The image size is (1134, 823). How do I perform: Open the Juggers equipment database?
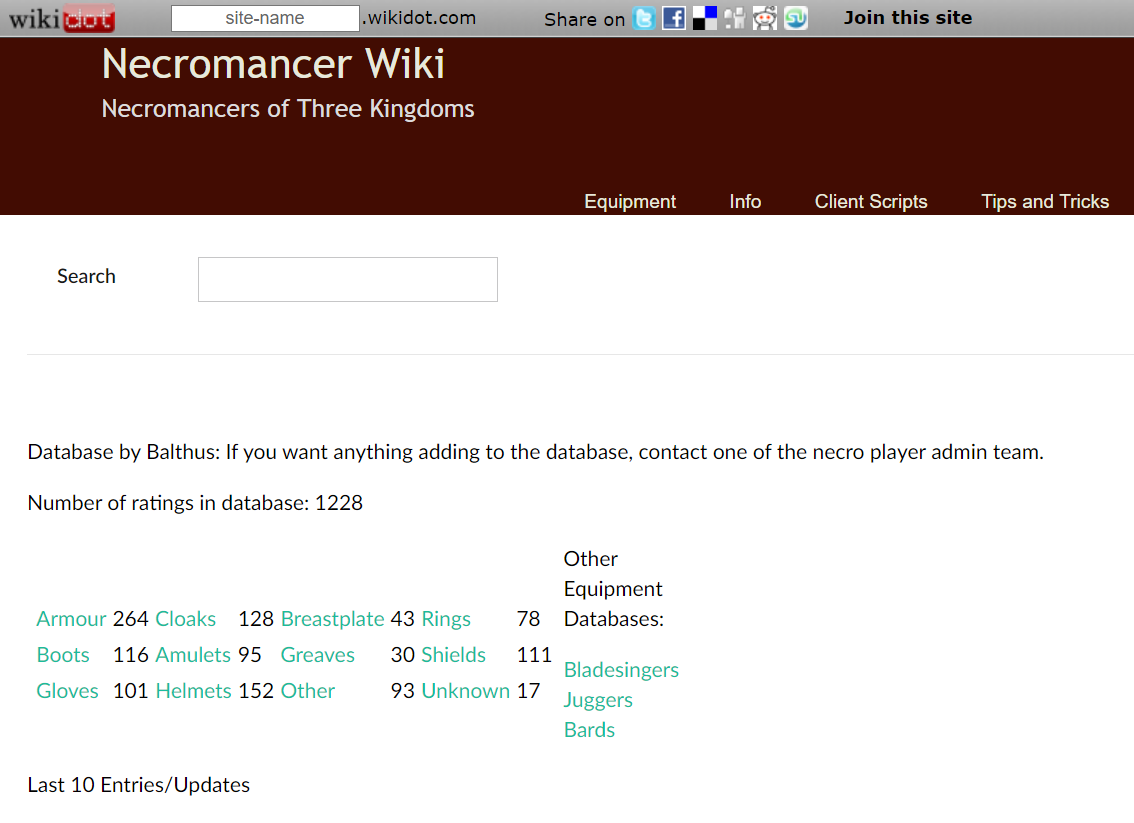(598, 700)
